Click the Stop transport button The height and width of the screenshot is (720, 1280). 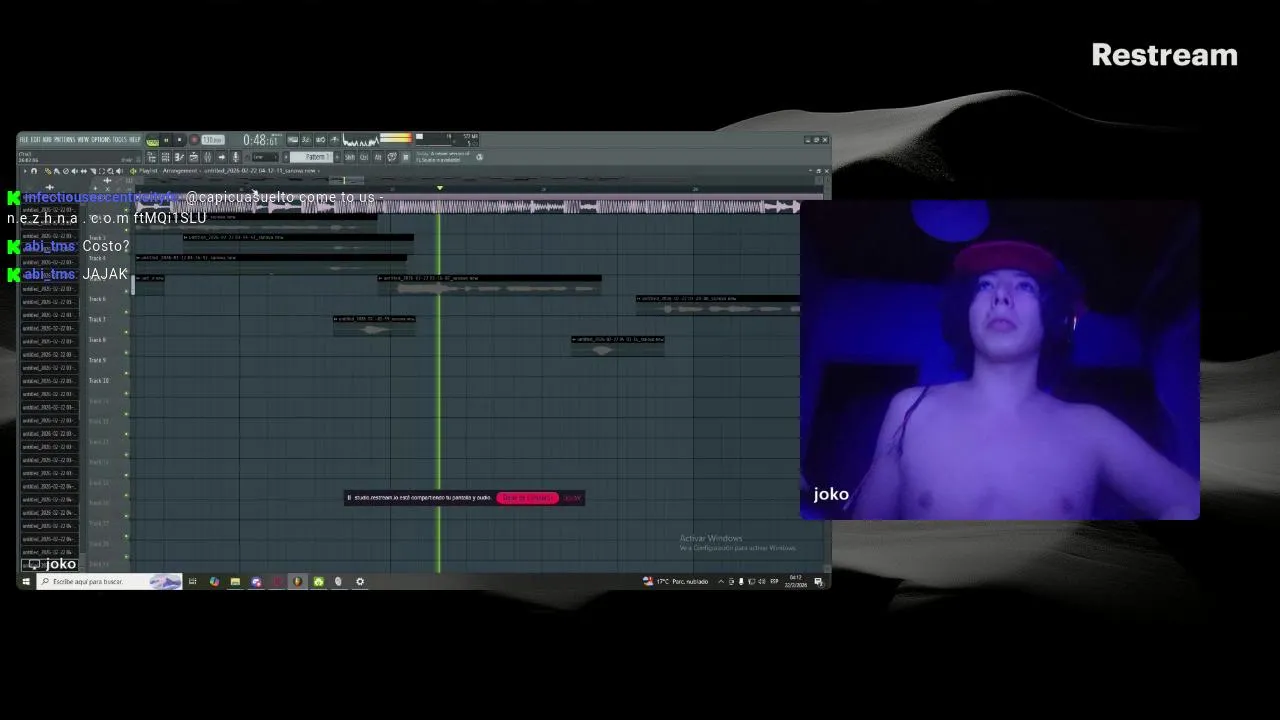pos(179,140)
